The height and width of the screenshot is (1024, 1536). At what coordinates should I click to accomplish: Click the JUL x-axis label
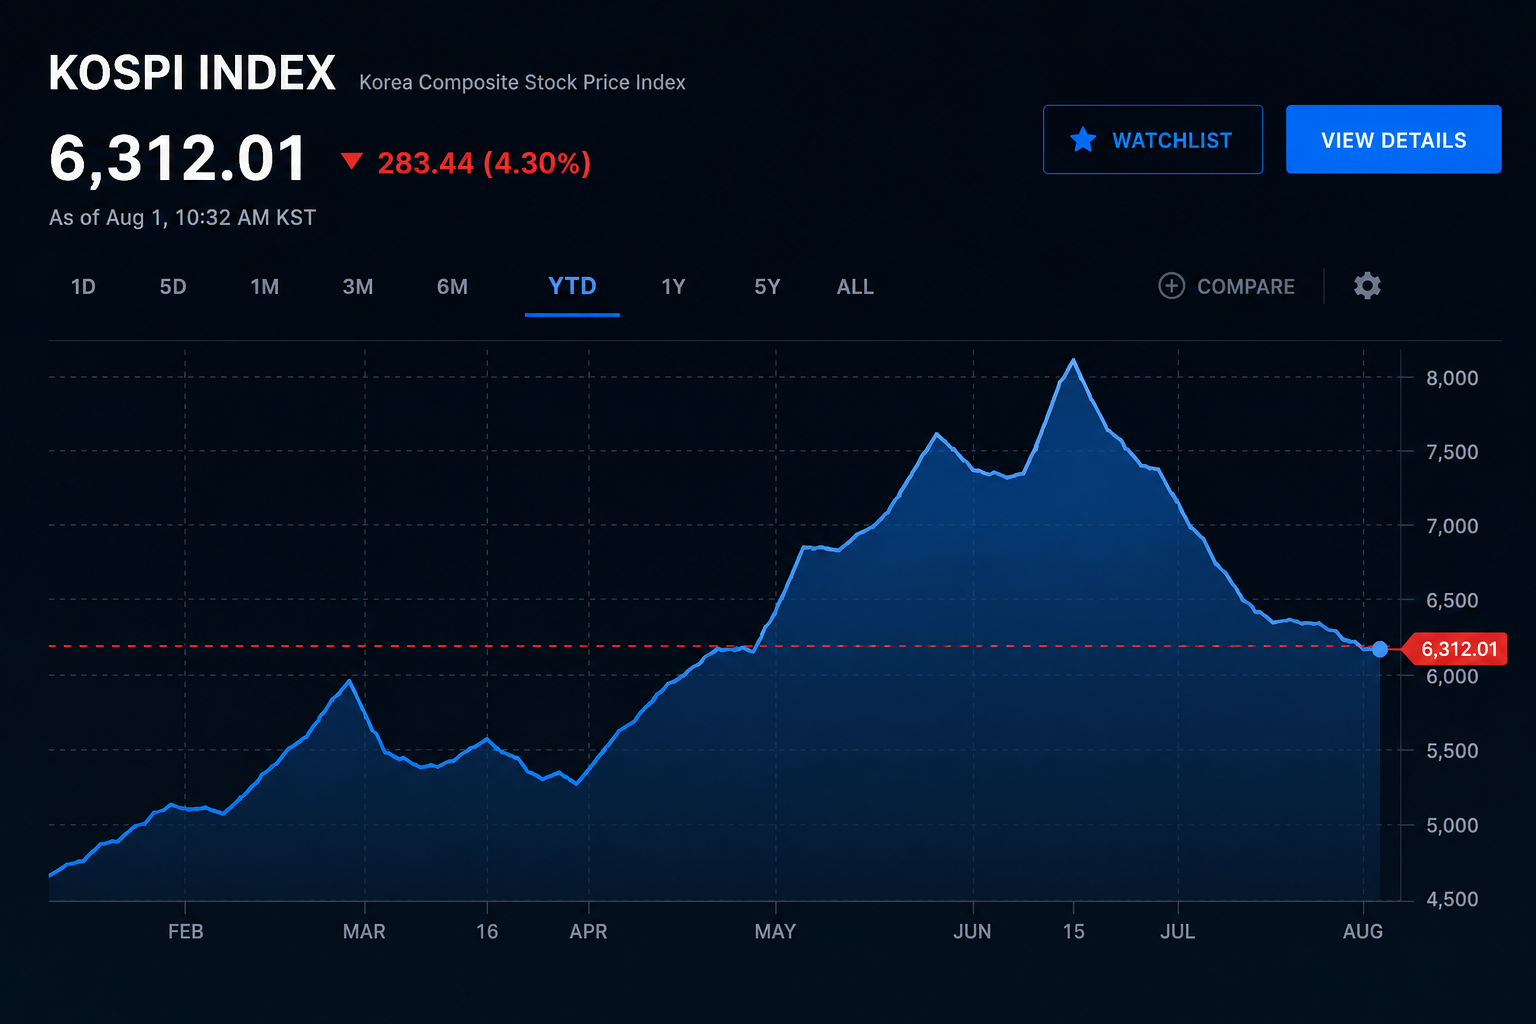coord(1177,932)
